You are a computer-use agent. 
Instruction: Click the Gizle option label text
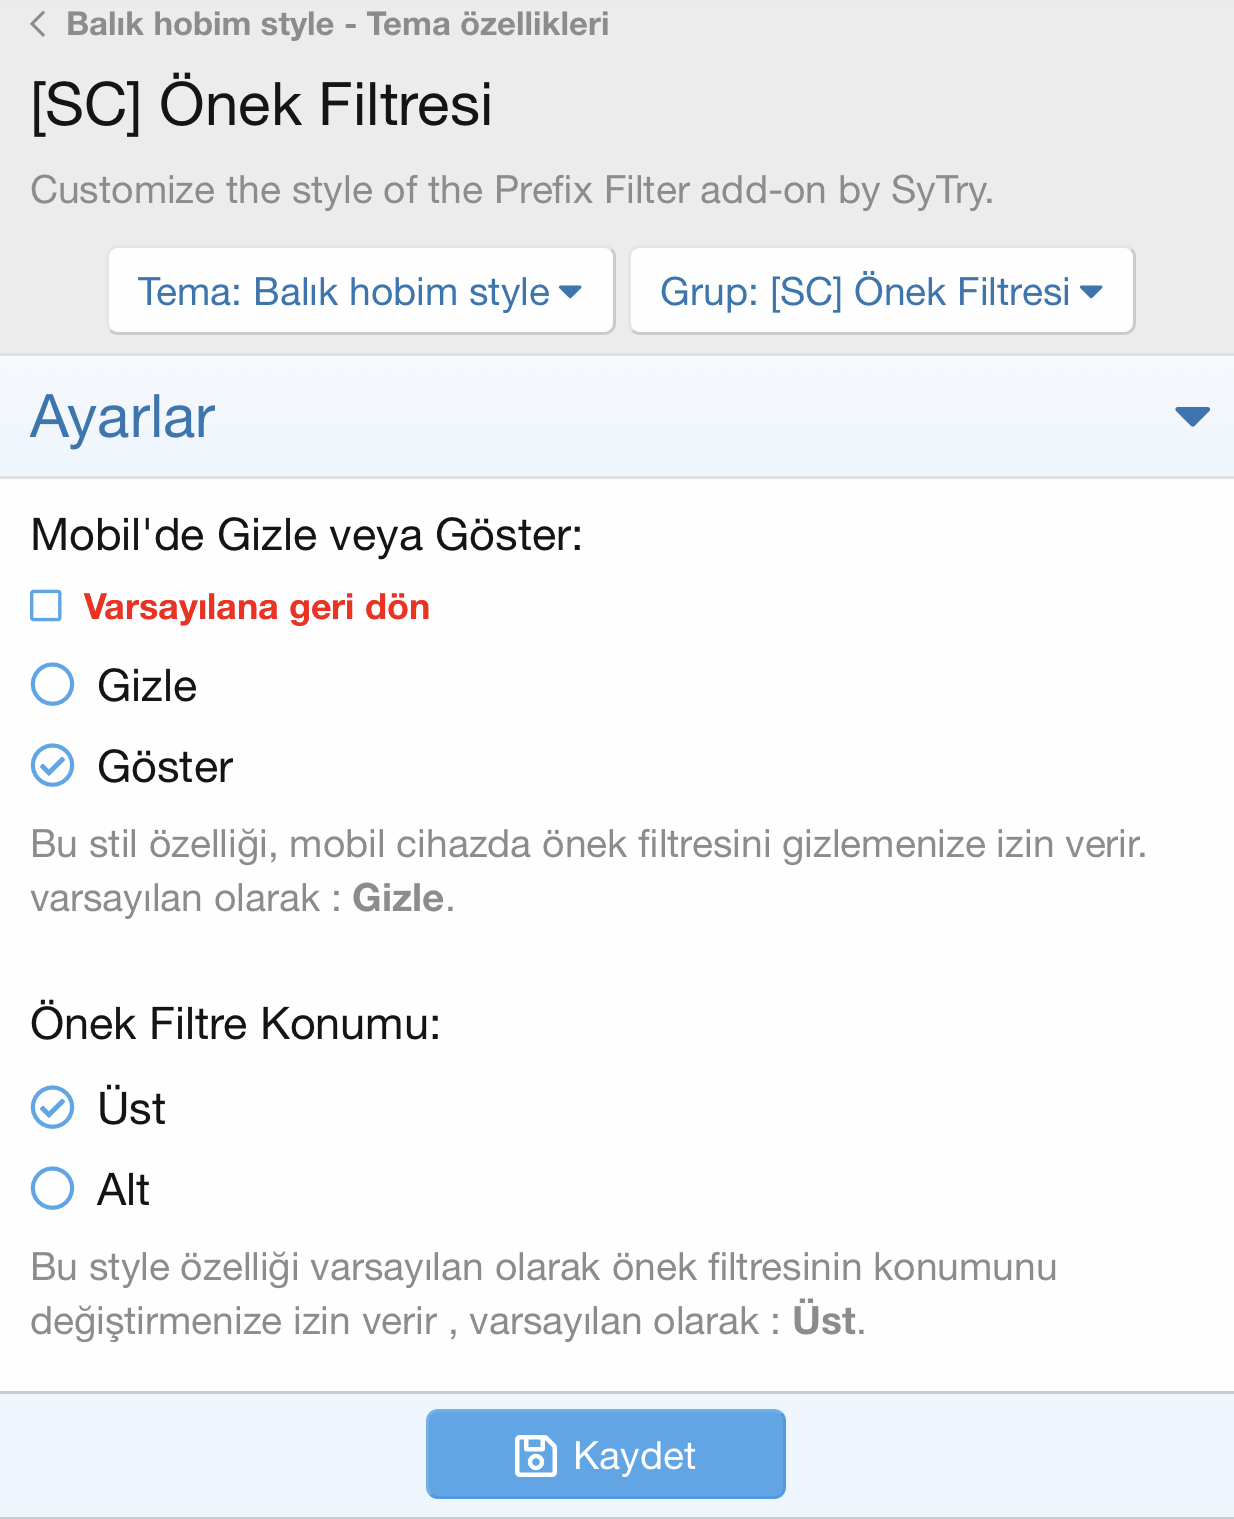coord(147,686)
